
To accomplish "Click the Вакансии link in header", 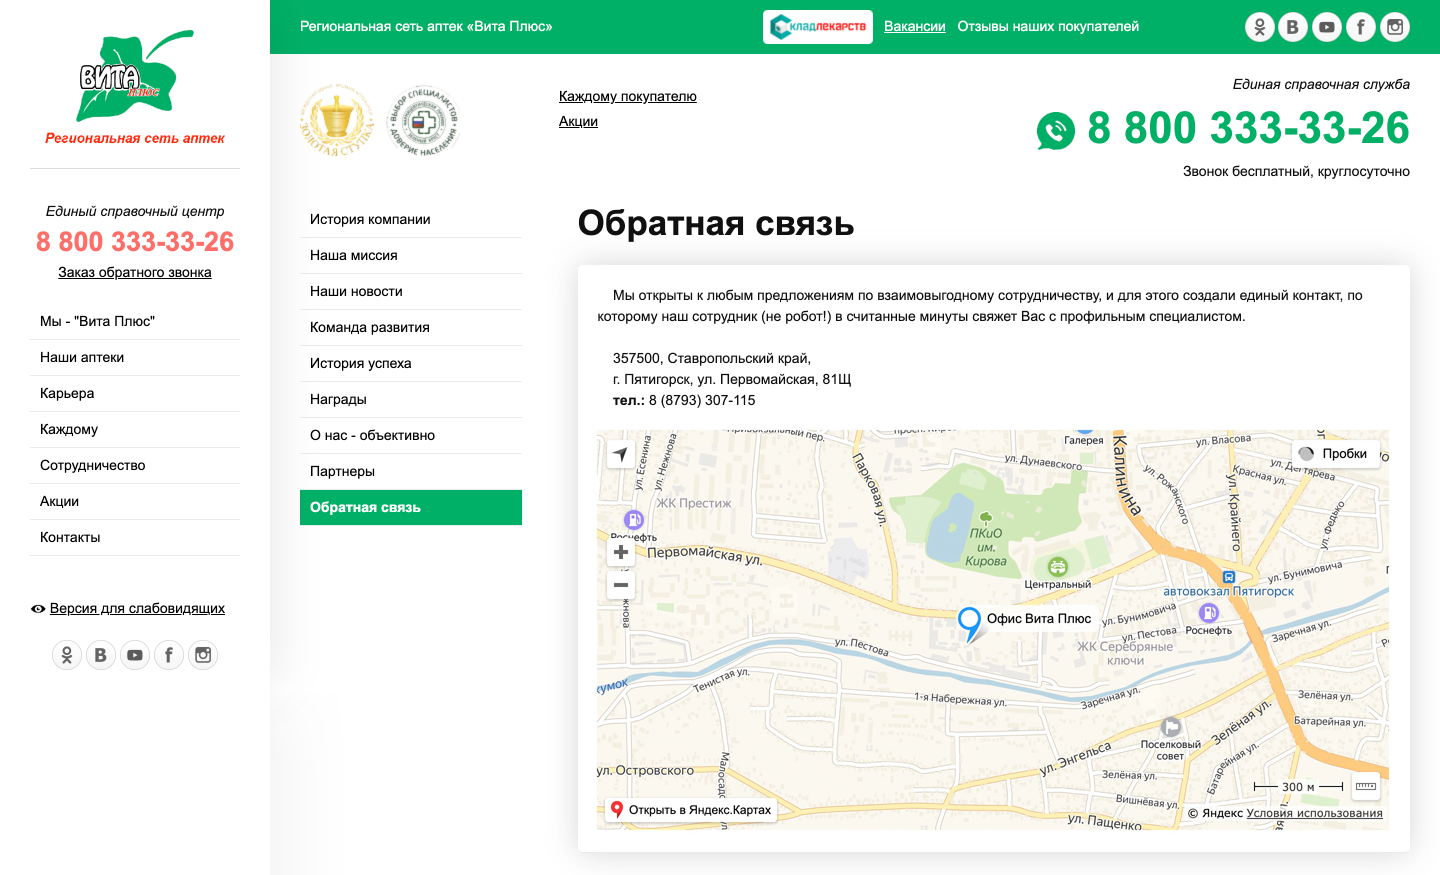I will [x=915, y=27].
